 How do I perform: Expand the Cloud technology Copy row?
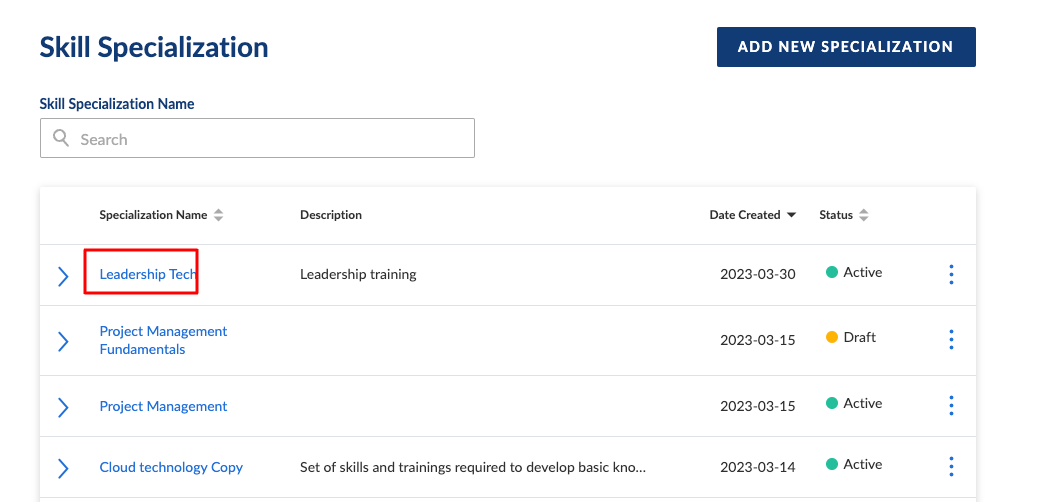point(63,468)
